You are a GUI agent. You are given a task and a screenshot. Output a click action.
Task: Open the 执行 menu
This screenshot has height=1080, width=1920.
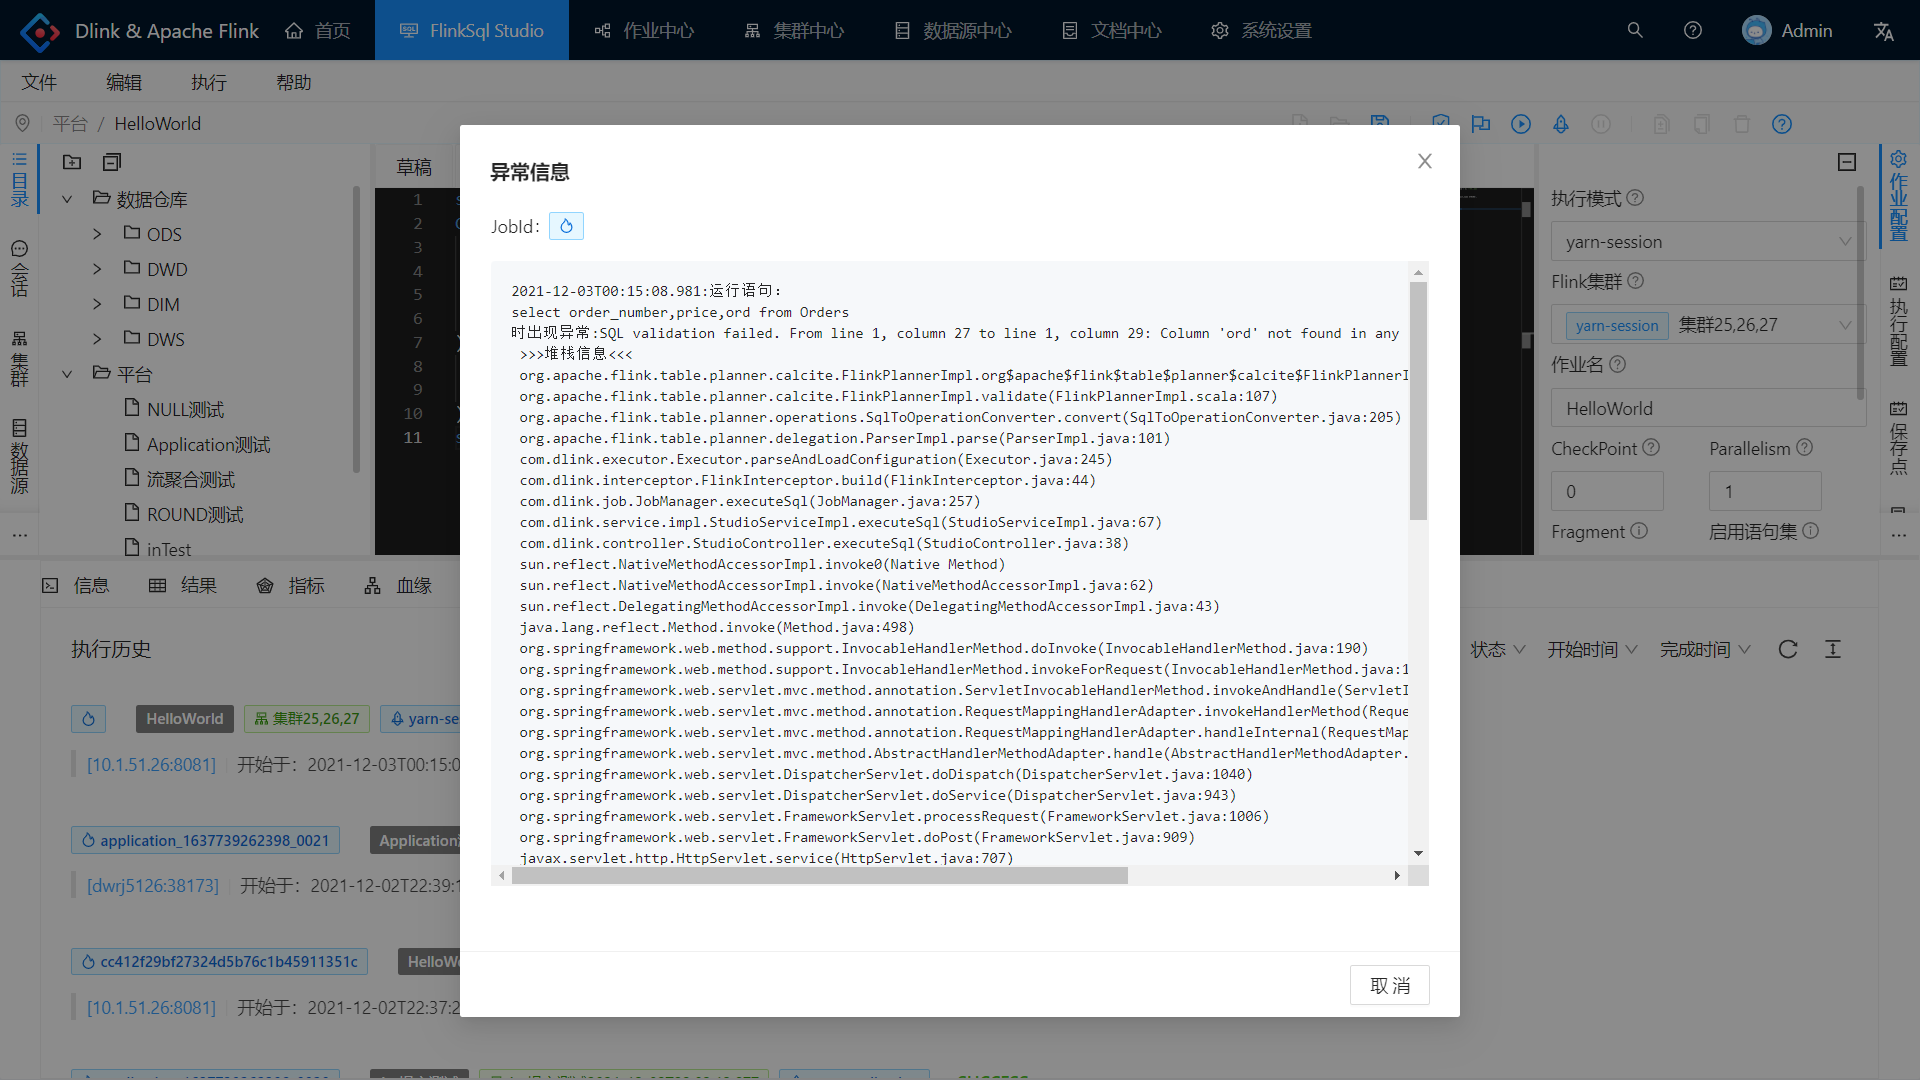[x=209, y=82]
